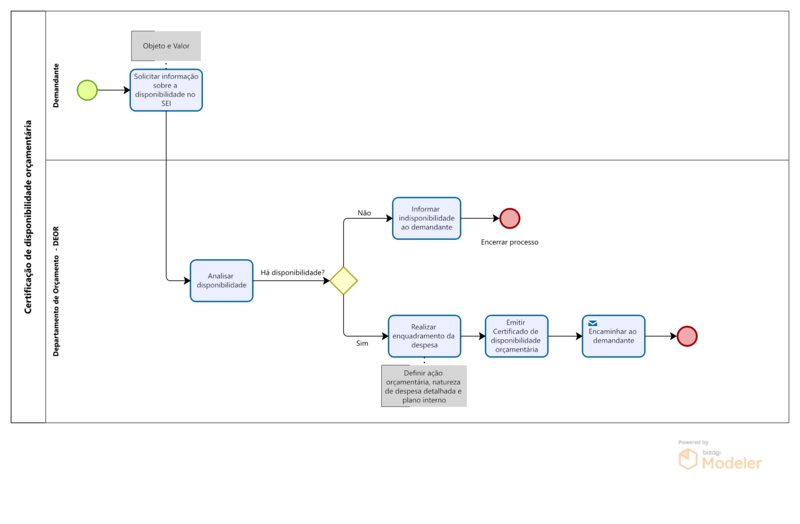Image resolution: width=800 pixels, height=524 pixels.
Task: Click the Há disponibilidade? gateway label
Action: pyautogui.click(x=292, y=272)
